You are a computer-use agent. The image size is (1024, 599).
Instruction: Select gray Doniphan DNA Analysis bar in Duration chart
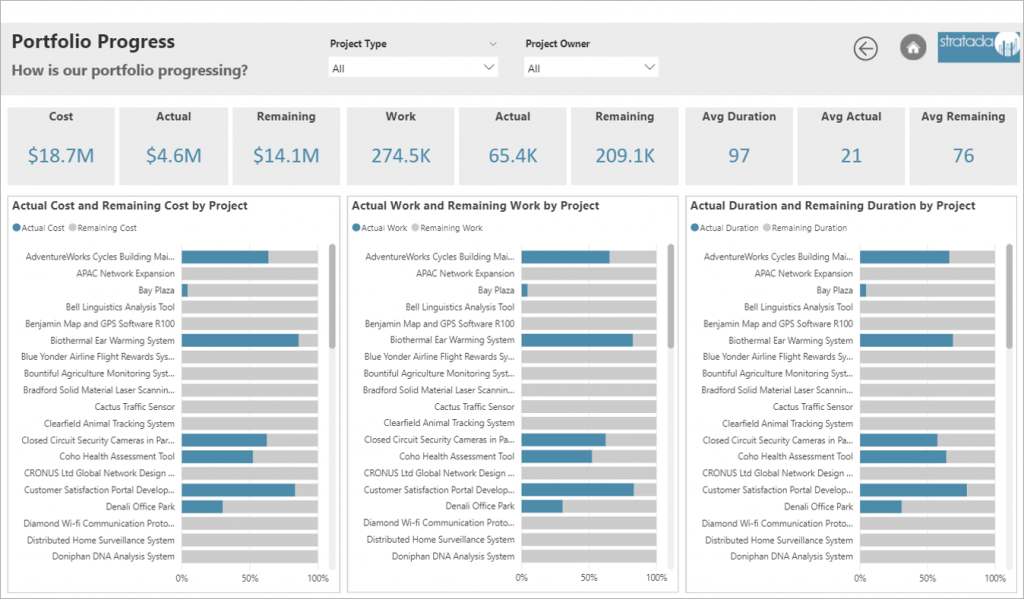(x=927, y=557)
